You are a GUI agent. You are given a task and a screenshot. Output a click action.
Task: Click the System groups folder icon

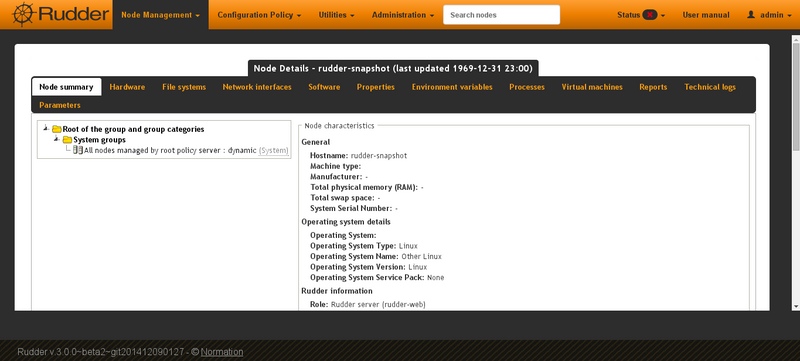coord(67,140)
